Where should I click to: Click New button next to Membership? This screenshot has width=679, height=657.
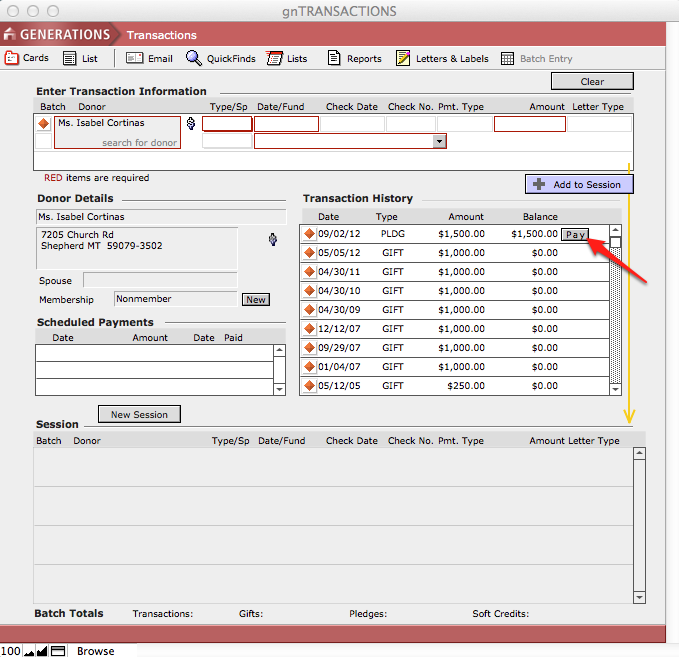point(255,300)
